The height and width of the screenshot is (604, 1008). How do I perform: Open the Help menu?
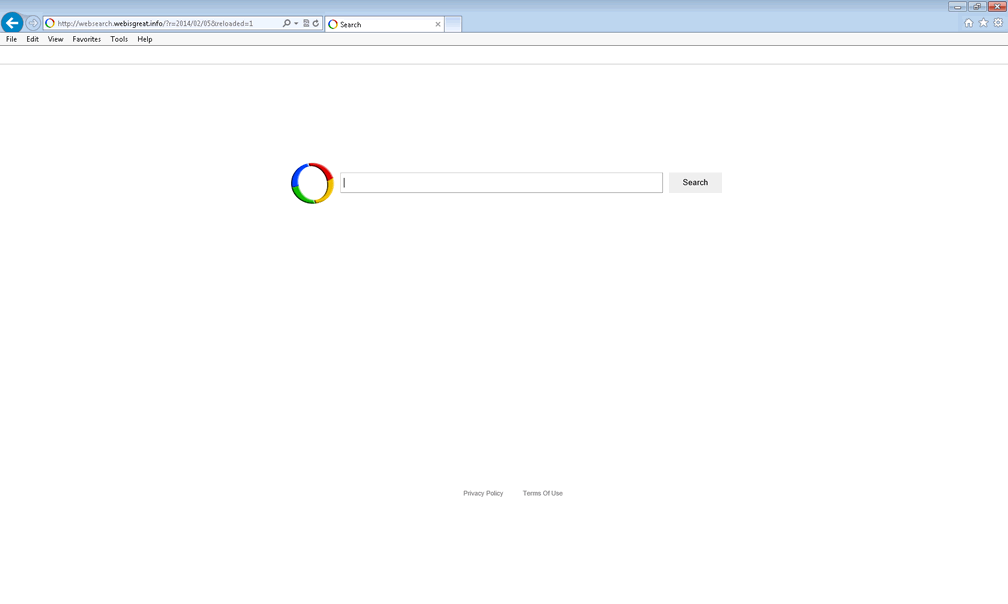coord(145,39)
